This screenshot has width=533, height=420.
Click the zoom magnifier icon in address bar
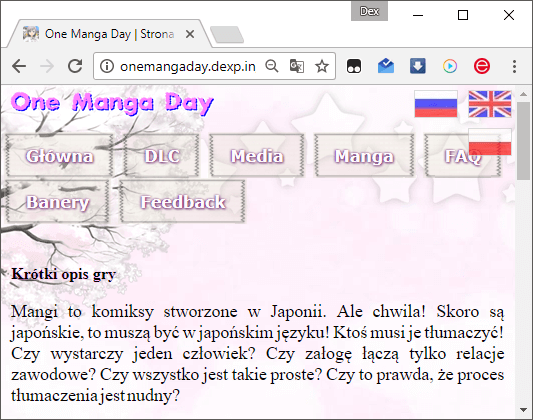click(x=272, y=66)
